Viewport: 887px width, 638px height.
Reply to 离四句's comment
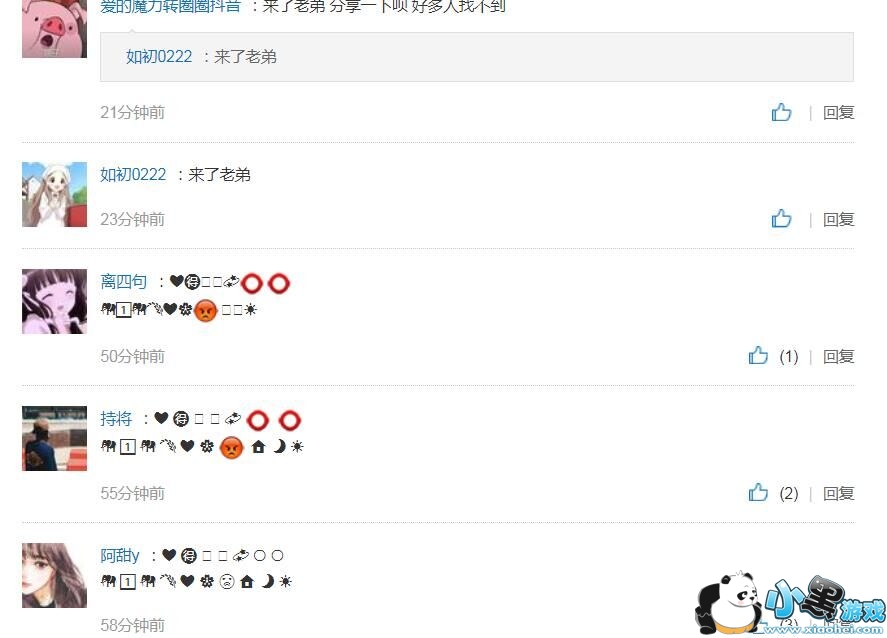point(838,356)
